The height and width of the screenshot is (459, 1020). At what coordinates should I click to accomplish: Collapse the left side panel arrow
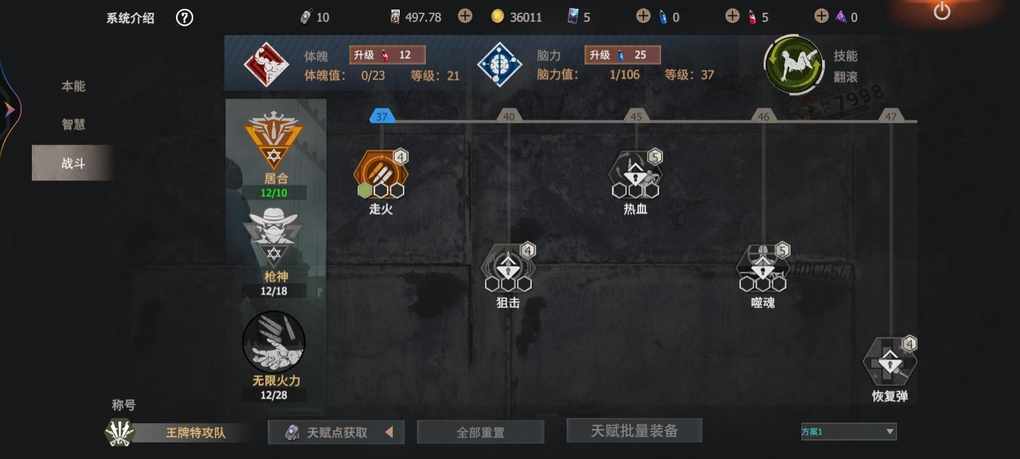tap(9, 111)
